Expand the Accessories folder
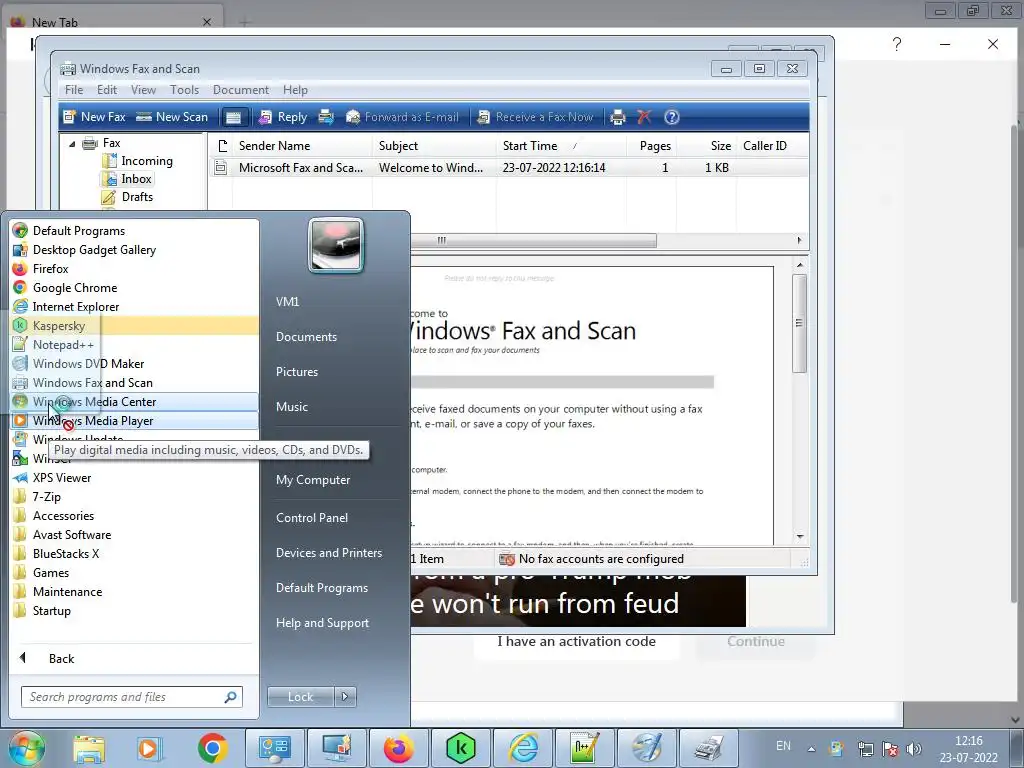This screenshot has height=768, width=1024. 134,516
